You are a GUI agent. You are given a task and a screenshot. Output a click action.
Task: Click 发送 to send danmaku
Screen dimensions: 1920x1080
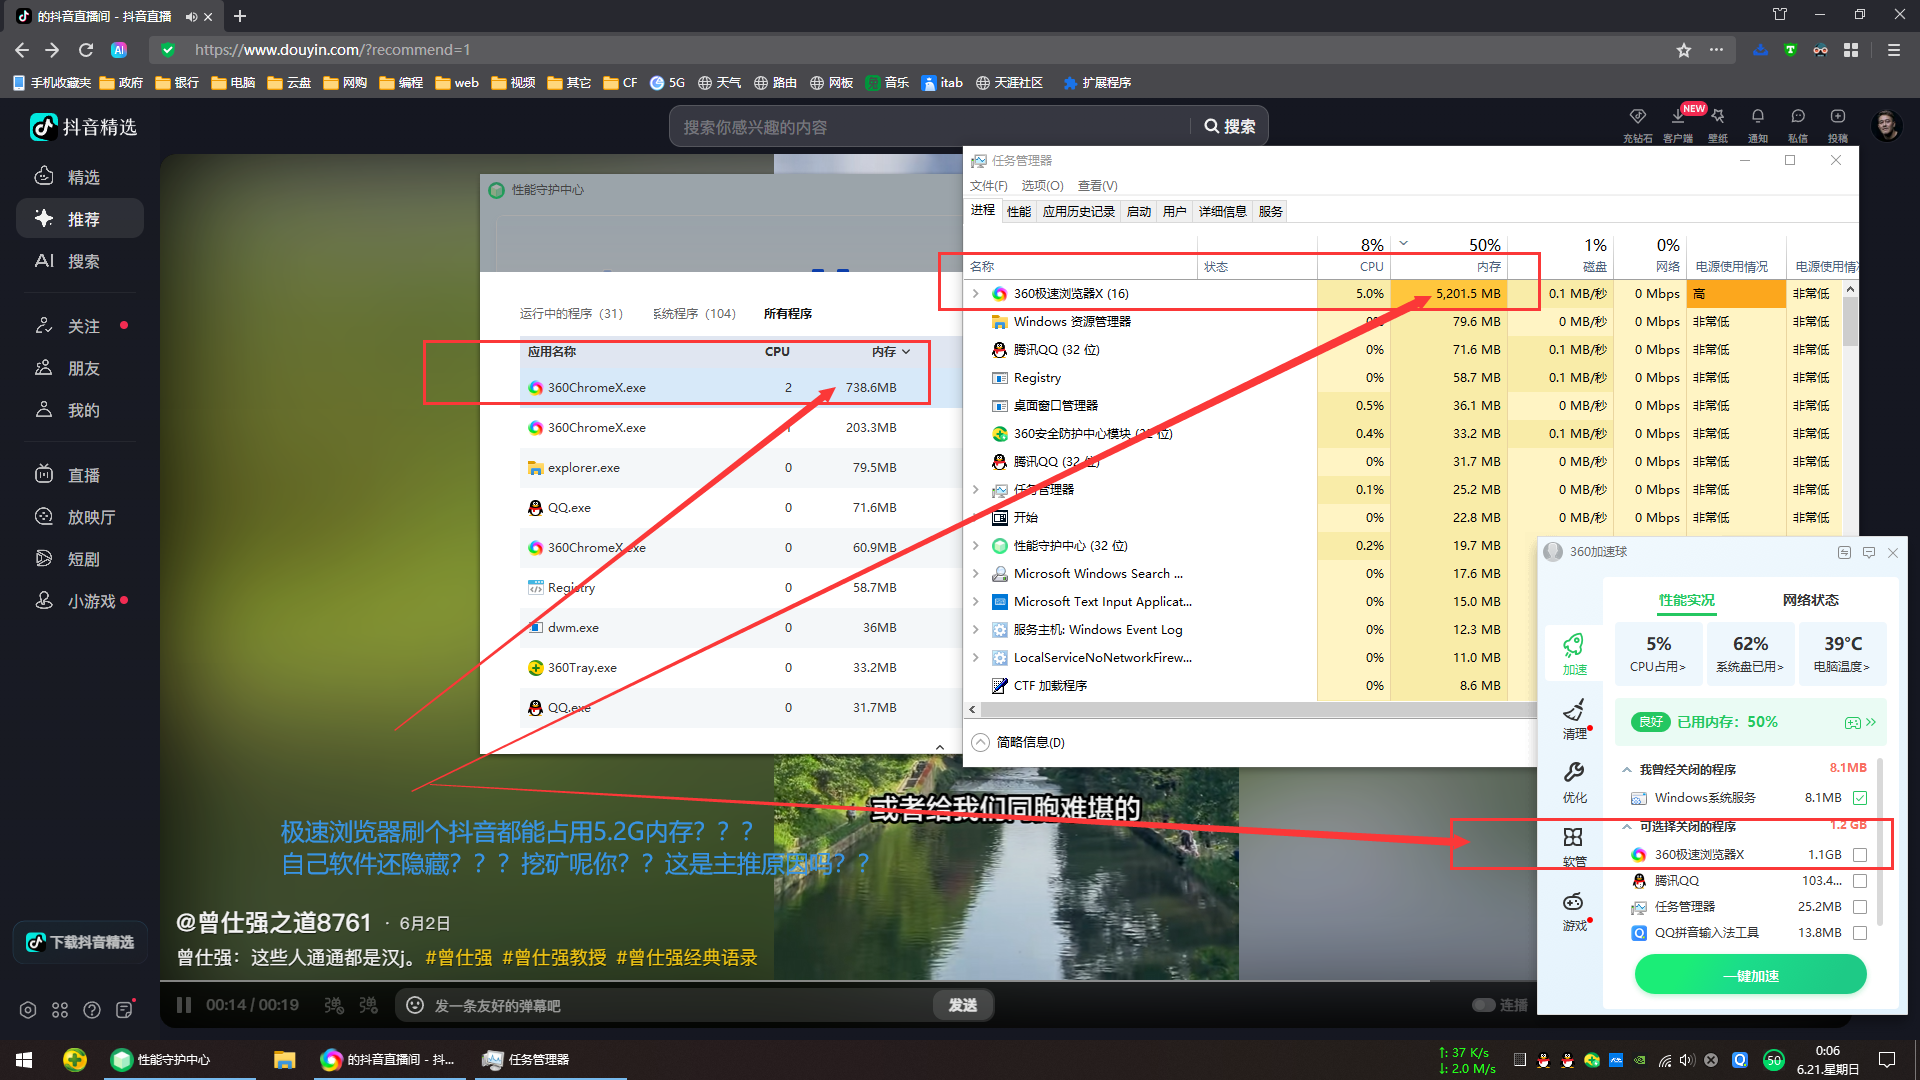click(x=962, y=1005)
